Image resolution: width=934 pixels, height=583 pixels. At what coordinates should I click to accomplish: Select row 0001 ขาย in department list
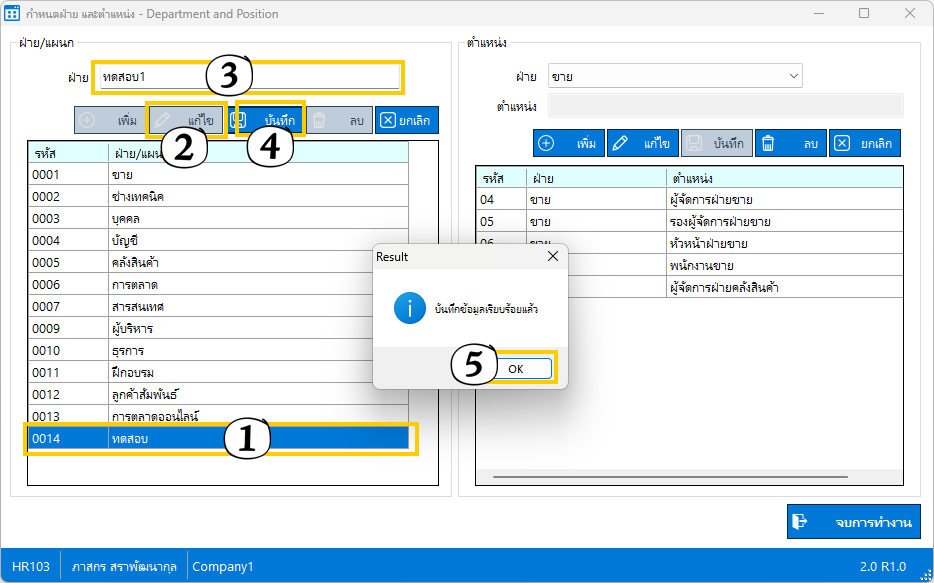click(x=218, y=175)
